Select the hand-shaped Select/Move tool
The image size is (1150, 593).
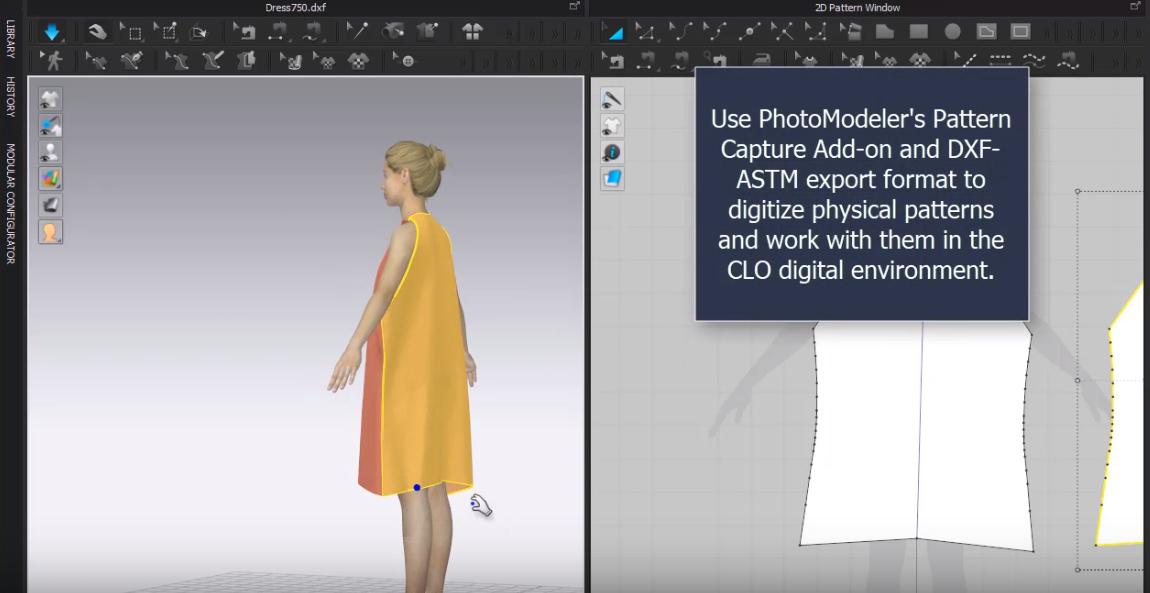coord(98,32)
